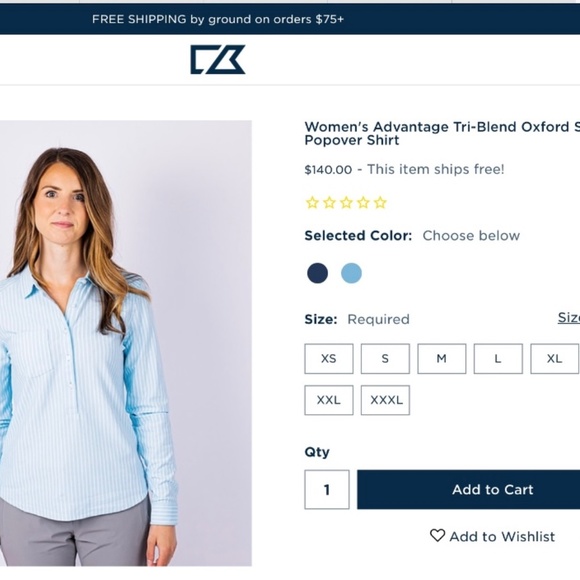Choose size M
The image size is (580, 580).
pyautogui.click(x=442, y=358)
